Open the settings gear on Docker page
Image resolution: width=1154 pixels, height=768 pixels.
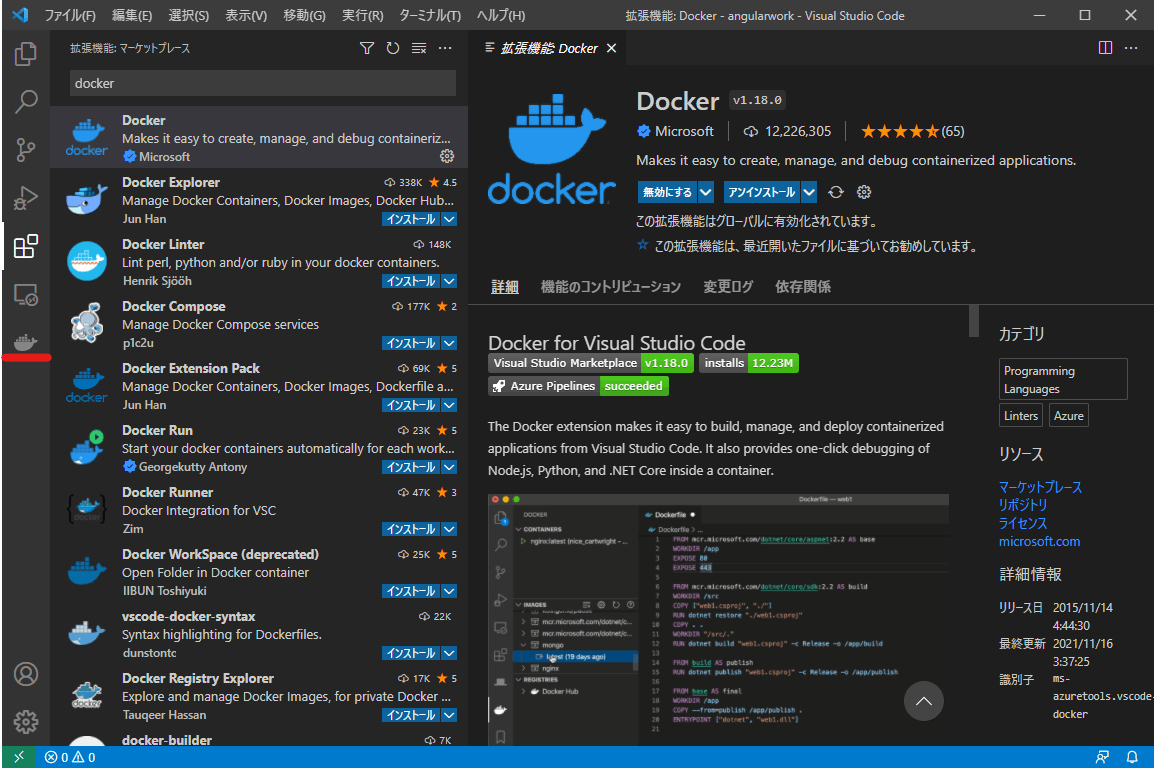click(864, 192)
